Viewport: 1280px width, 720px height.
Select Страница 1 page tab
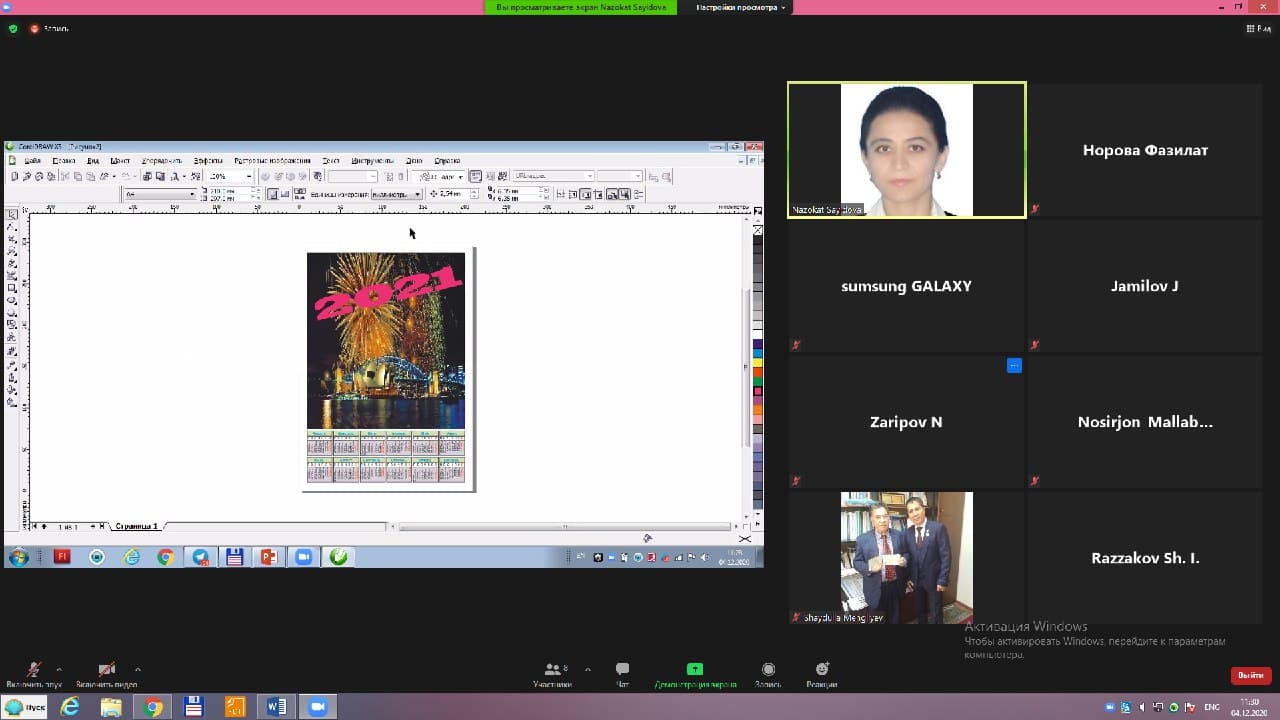[x=136, y=526]
